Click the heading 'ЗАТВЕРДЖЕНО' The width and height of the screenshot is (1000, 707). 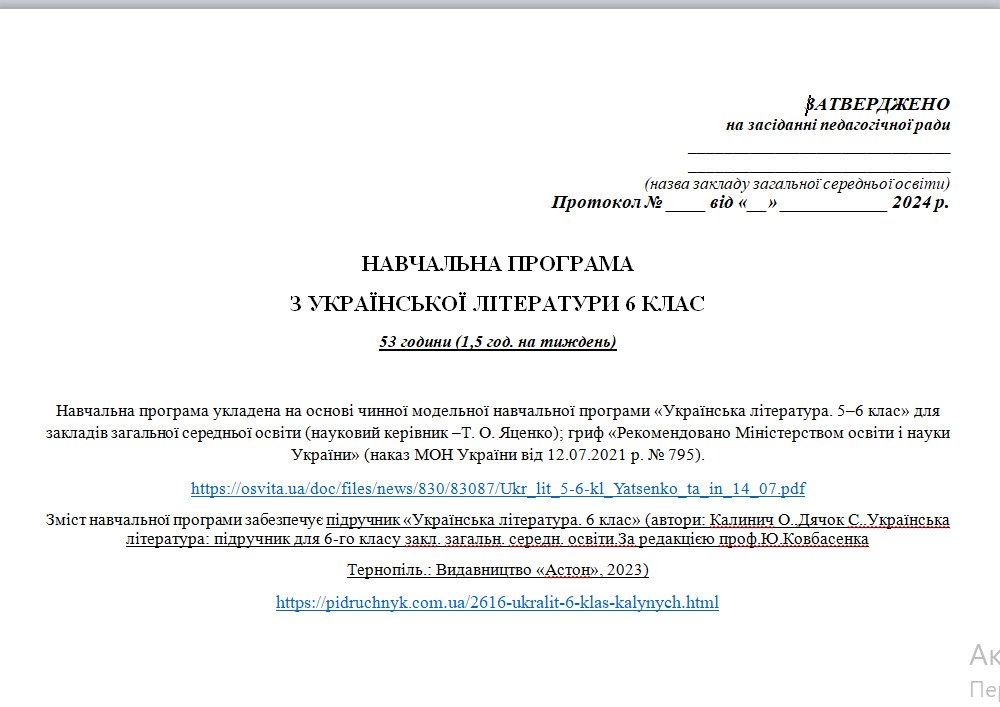point(878,104)
